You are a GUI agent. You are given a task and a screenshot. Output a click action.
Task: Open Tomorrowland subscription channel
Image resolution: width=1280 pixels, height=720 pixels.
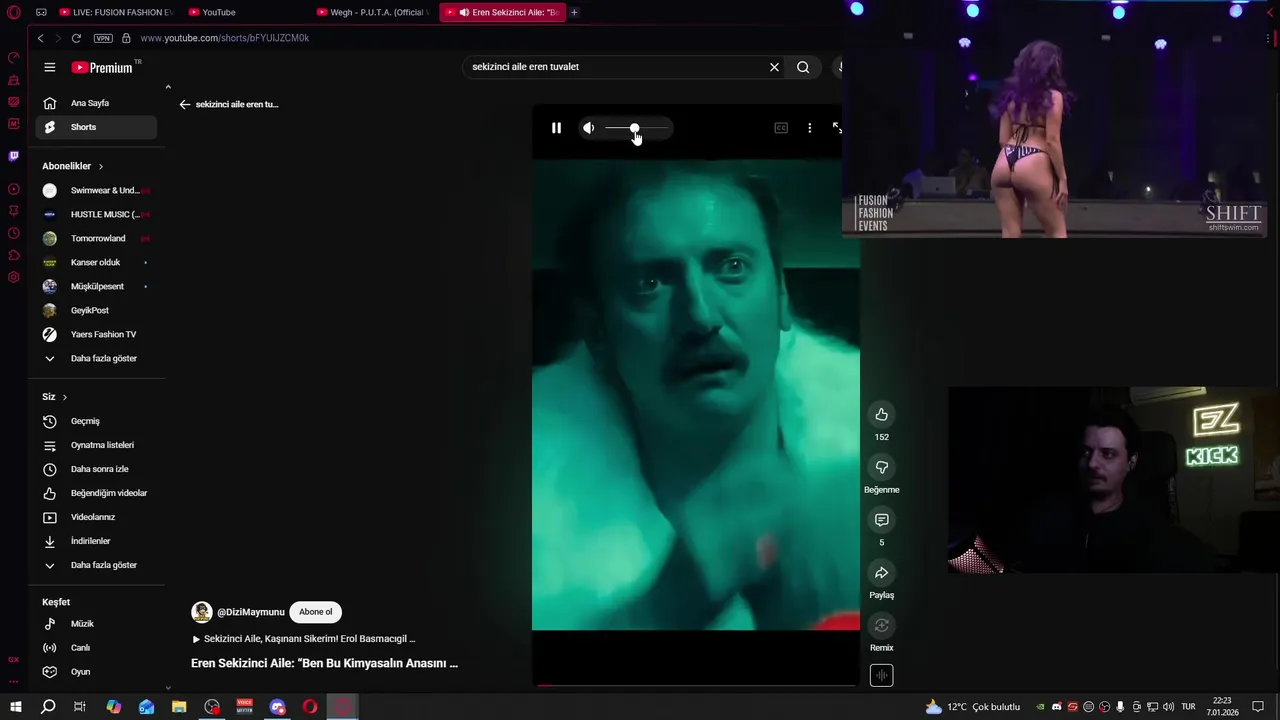tap(96, 238)
